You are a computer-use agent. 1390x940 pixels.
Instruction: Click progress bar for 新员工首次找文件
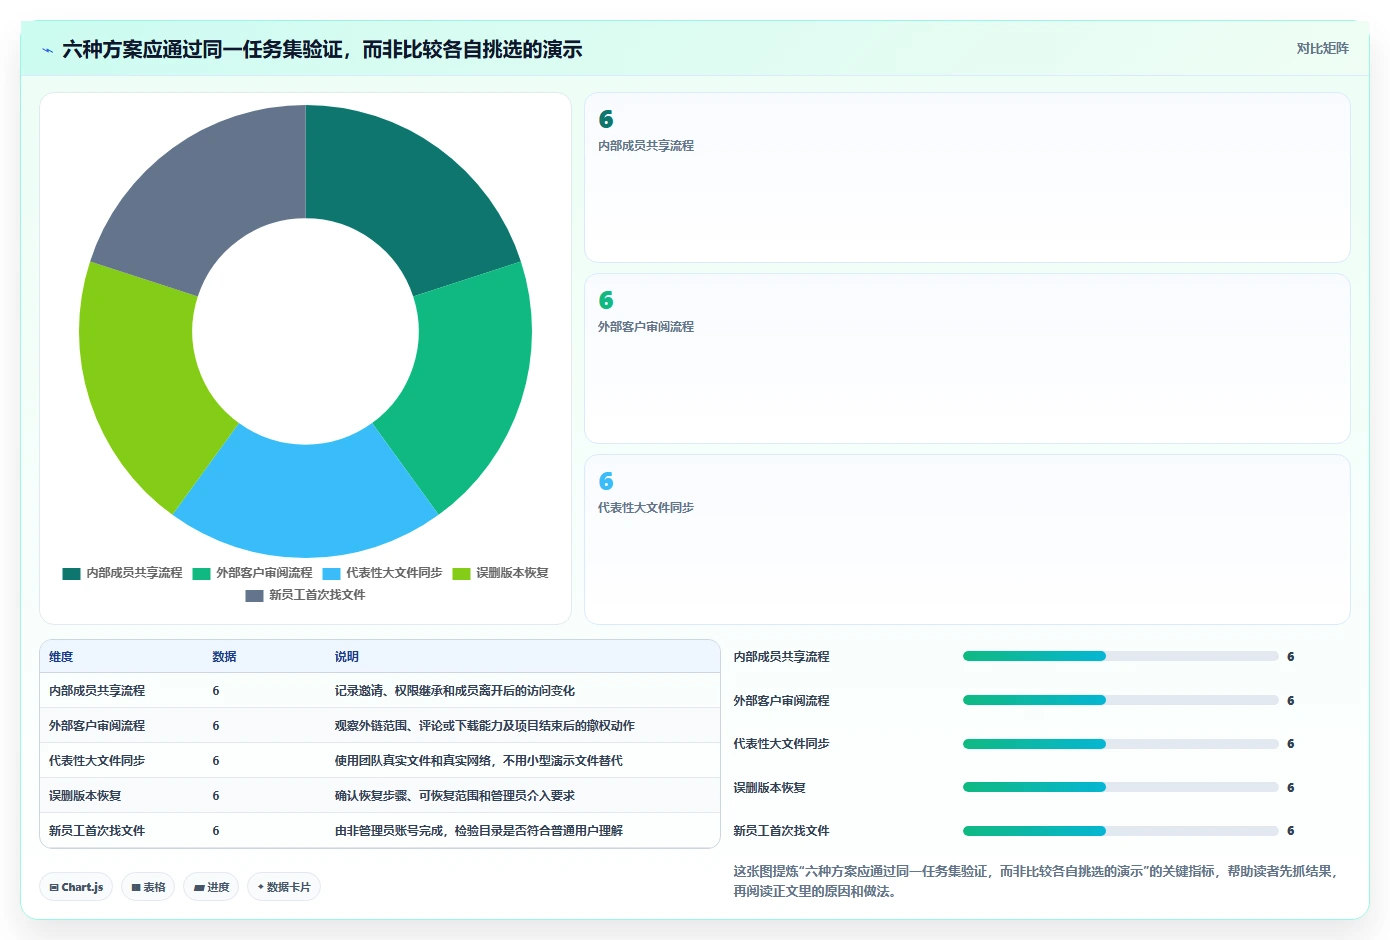1120,831
